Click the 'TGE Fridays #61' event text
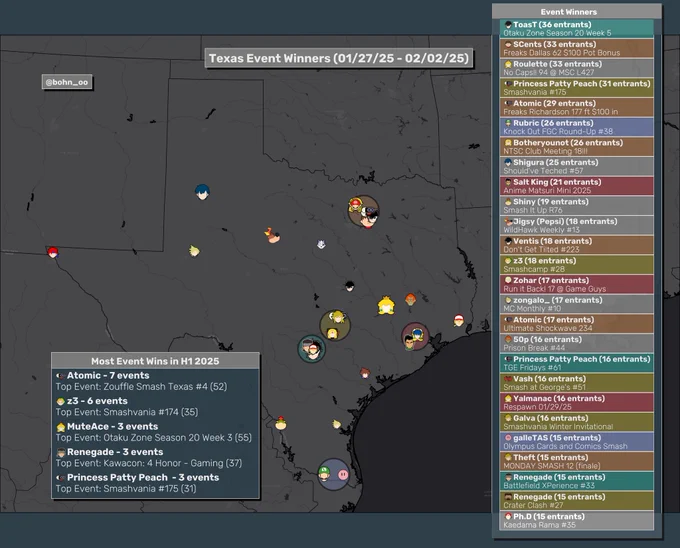The image size is (680, 548). click(532, 368)
